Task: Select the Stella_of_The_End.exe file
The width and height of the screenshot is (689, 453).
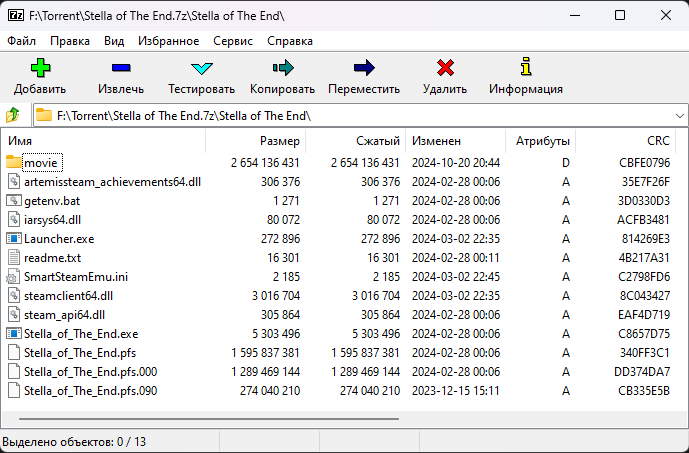Action: [80, 334]
